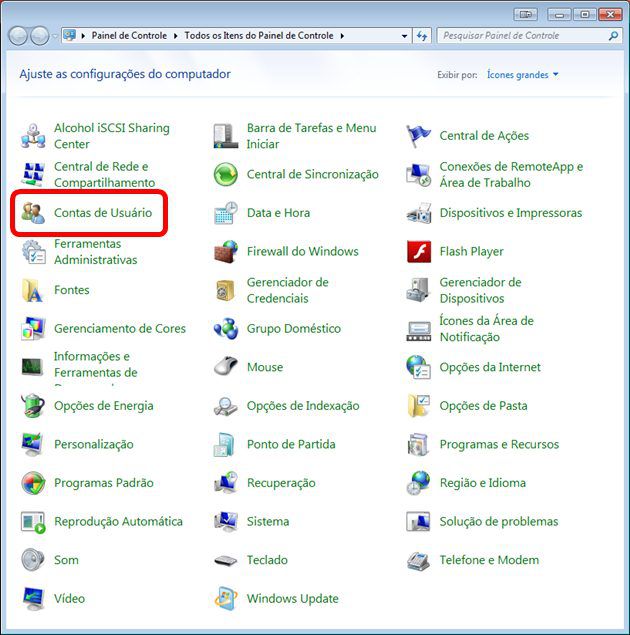Click the Painel de Controle breadcrumb

point(129,36)
